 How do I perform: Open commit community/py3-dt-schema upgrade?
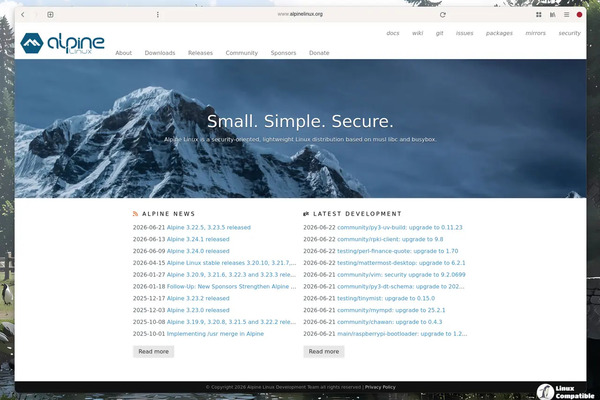click(400, 287)
